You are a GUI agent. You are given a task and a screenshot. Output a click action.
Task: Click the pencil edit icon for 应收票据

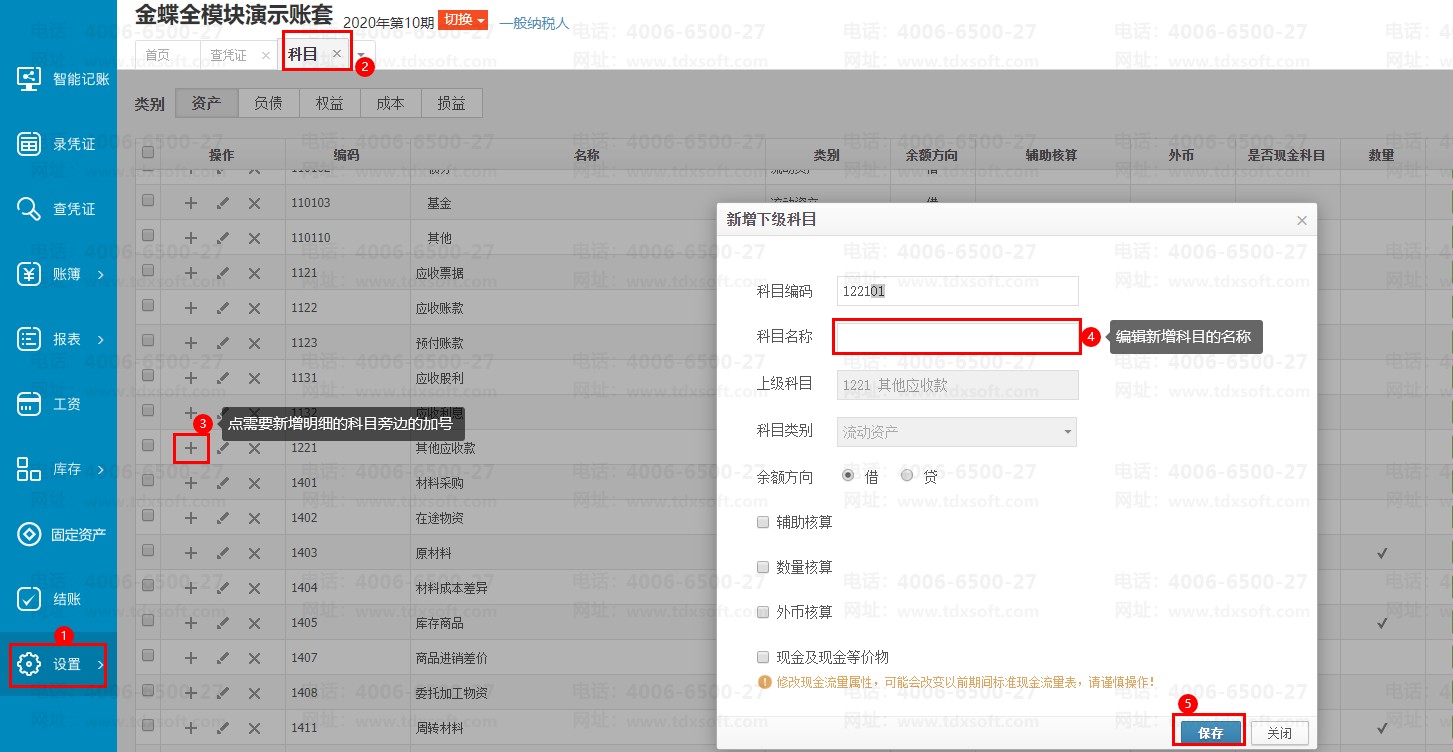[222, 273]
